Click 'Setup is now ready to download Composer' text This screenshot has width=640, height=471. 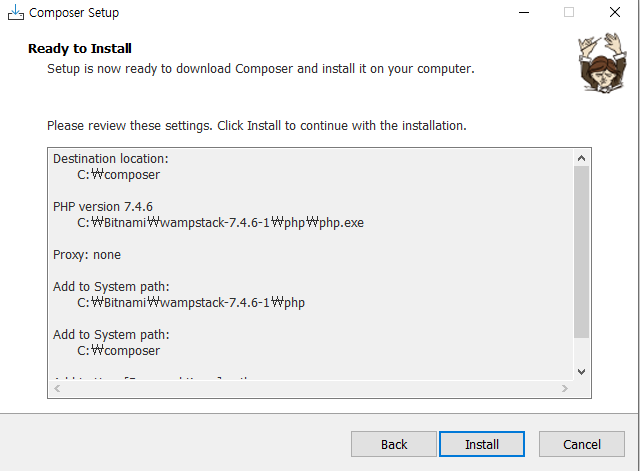pyautogui.click(x=261, y=69)
